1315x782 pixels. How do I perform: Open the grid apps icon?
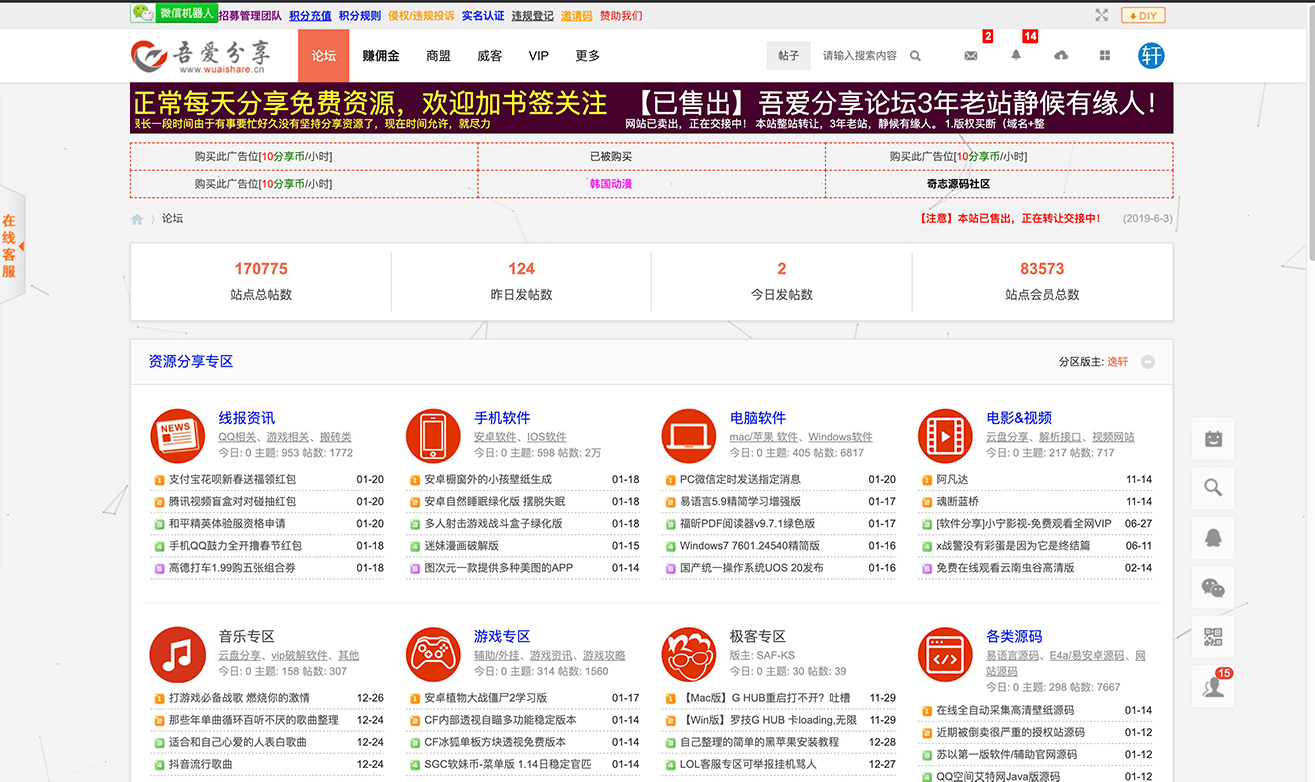click(1105, 56)
